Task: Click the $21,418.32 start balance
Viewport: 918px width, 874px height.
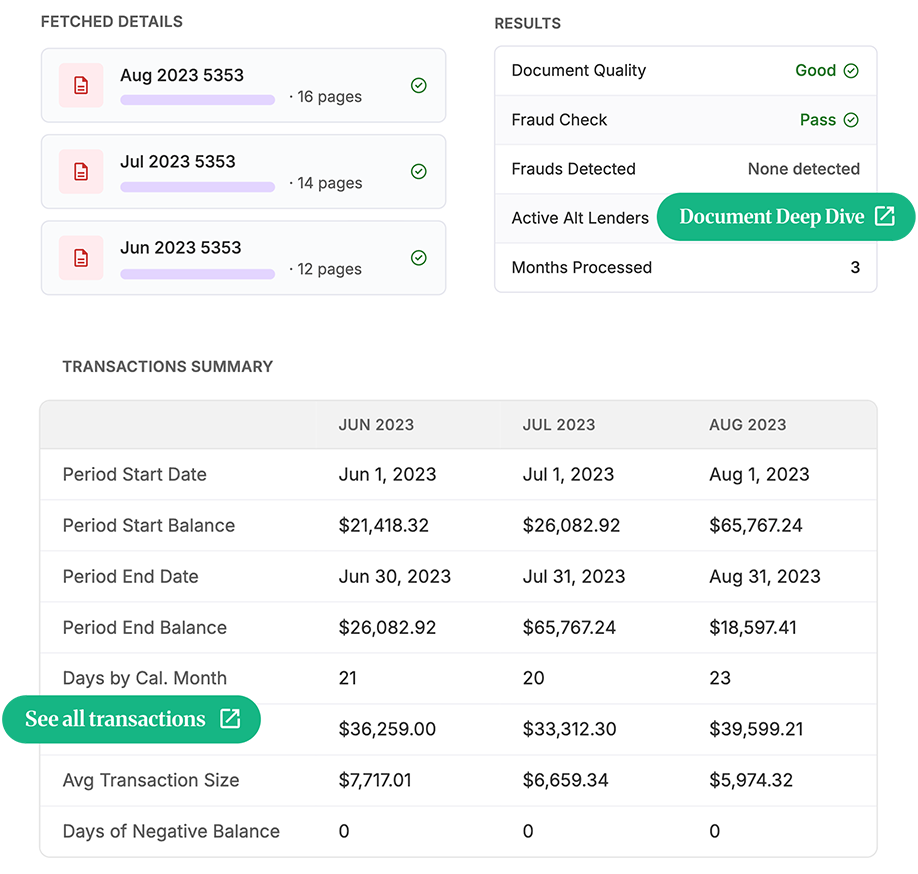Action: [383, 526]
